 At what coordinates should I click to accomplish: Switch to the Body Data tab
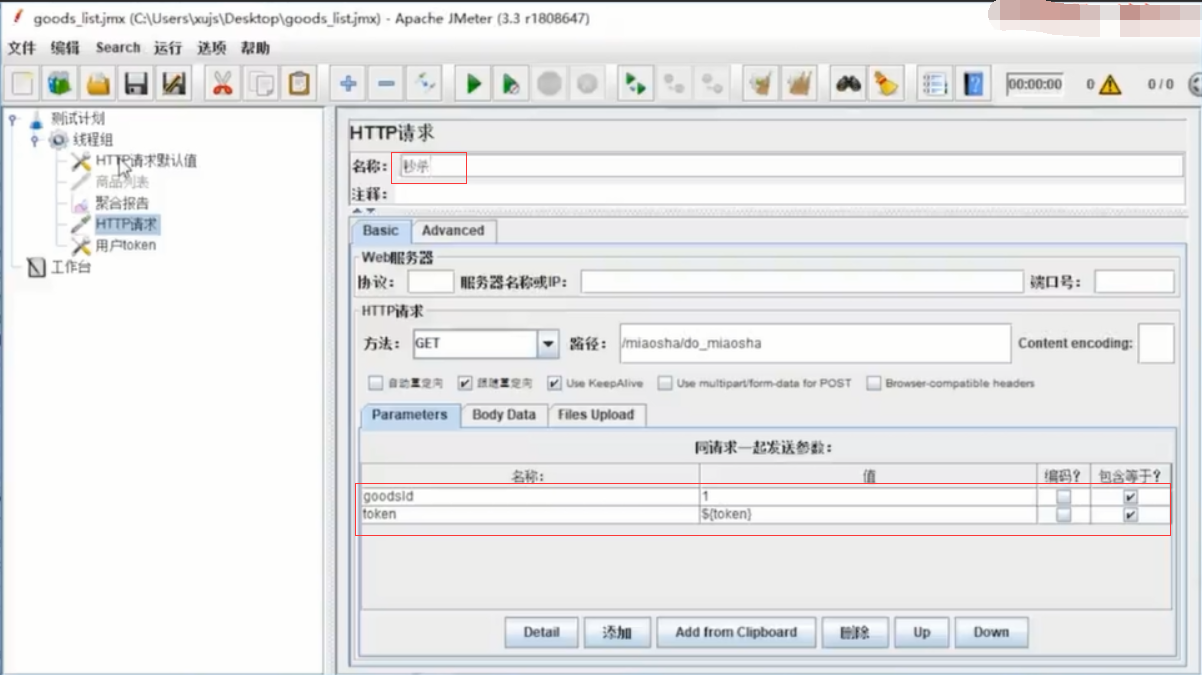coord(504,414)
